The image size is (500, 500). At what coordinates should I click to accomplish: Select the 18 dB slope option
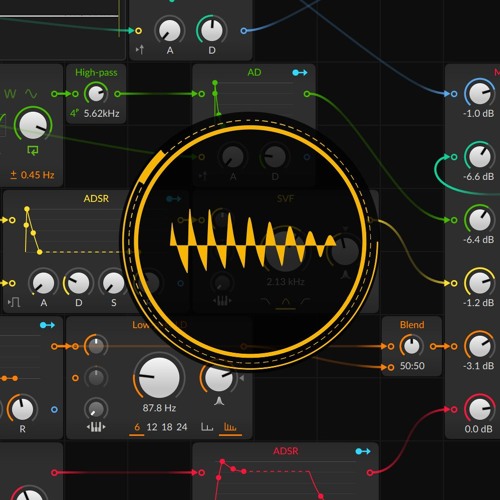coord(167,427)
